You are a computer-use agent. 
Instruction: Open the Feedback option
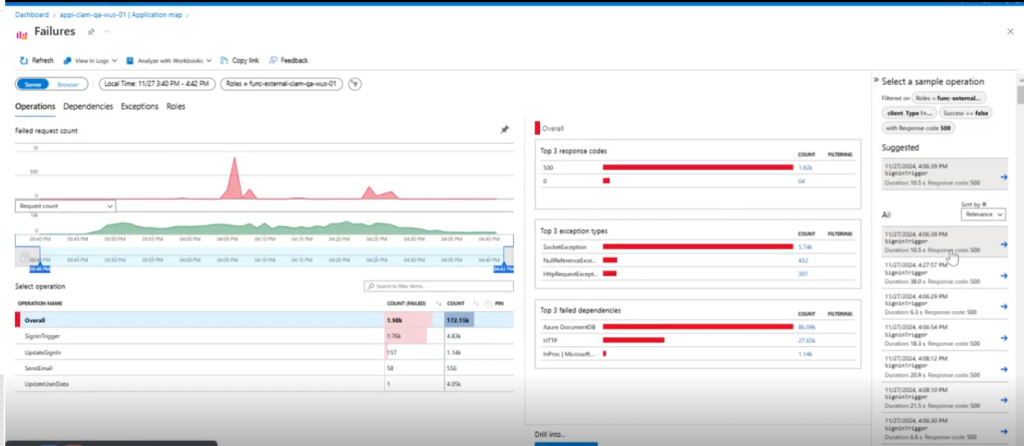click(289, 60)
